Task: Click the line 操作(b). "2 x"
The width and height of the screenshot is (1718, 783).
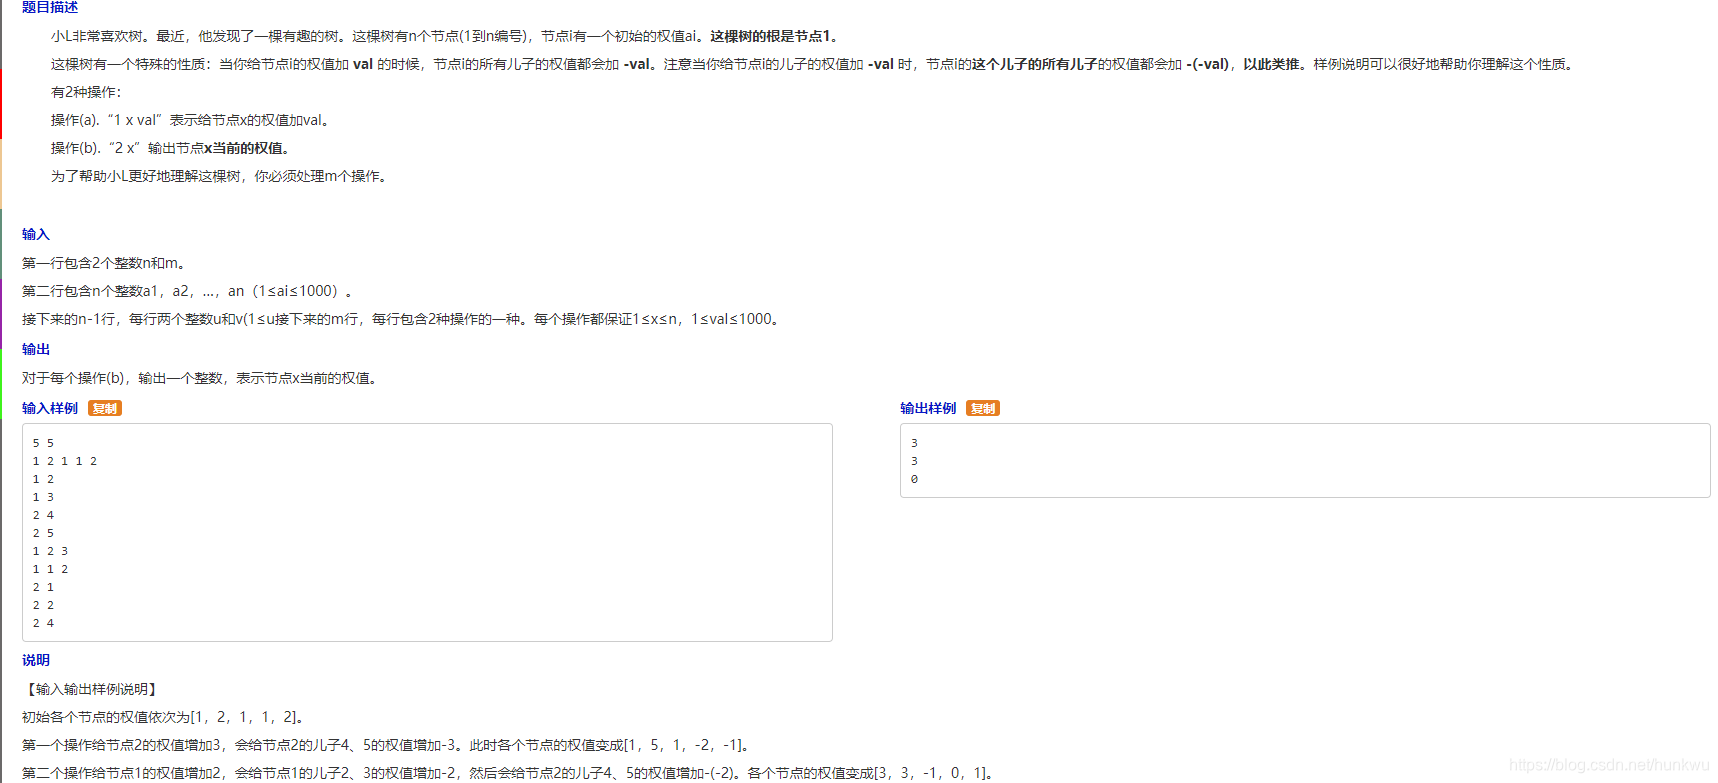Action: pos(172,148)
